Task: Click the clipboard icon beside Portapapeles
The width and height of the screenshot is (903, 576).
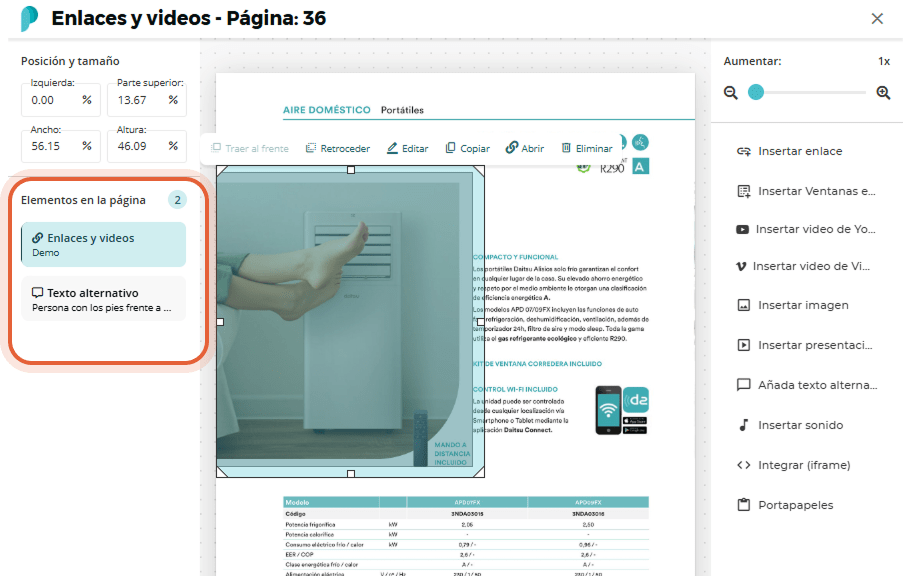Action: (744, 505)
